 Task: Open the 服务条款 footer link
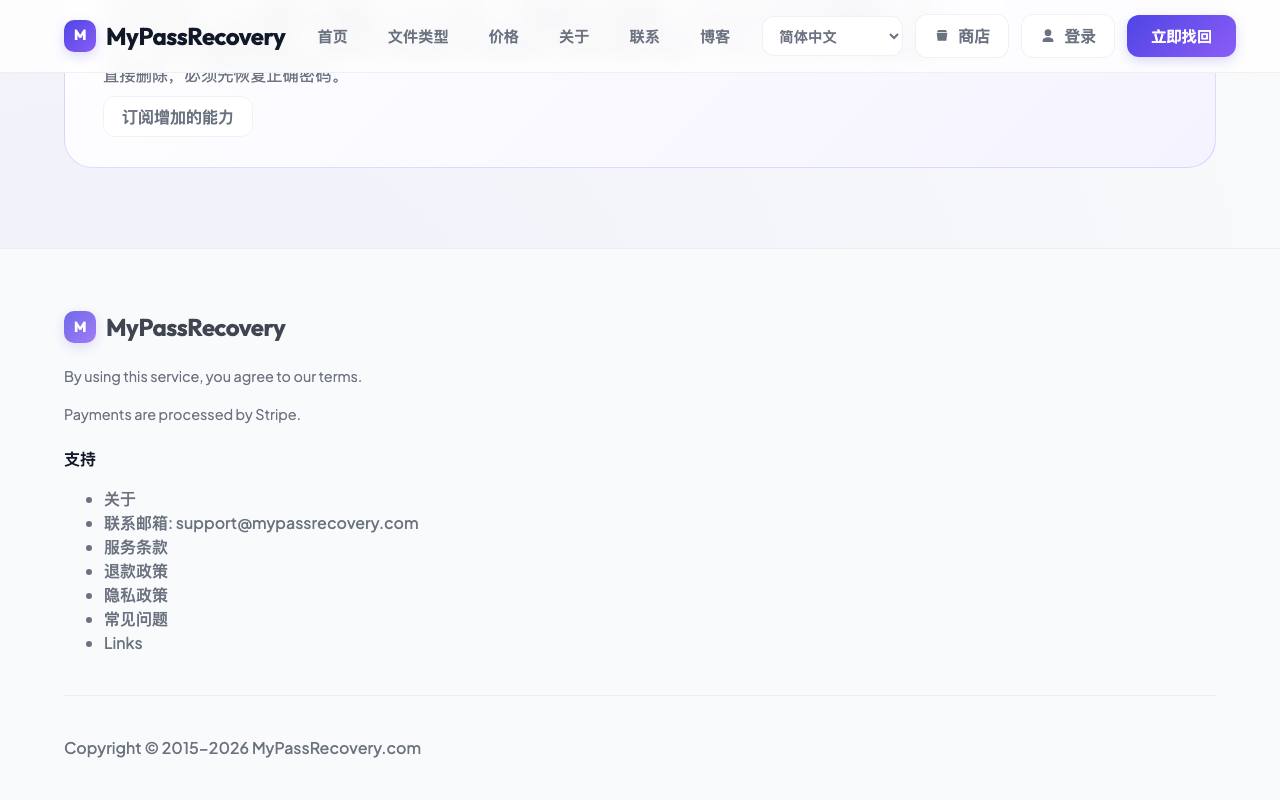pos(136,547)
